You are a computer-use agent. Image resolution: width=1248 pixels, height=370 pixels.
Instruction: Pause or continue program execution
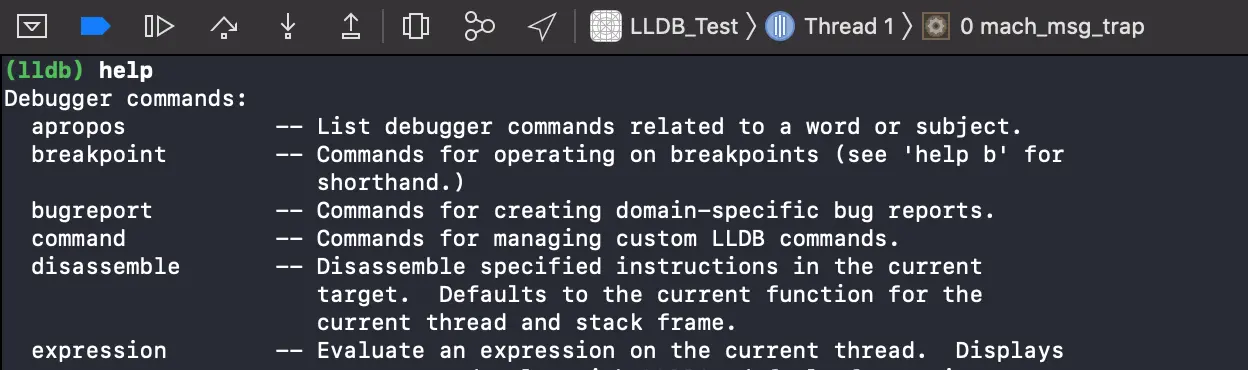159,27
